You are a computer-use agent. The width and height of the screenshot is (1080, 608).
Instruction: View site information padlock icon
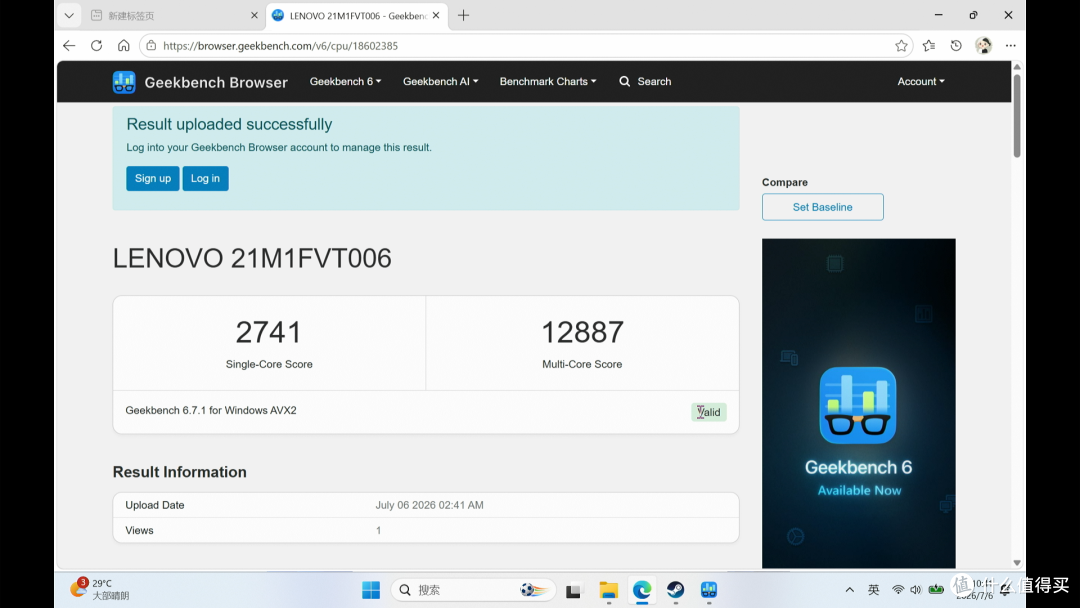(x=152, y=45)
